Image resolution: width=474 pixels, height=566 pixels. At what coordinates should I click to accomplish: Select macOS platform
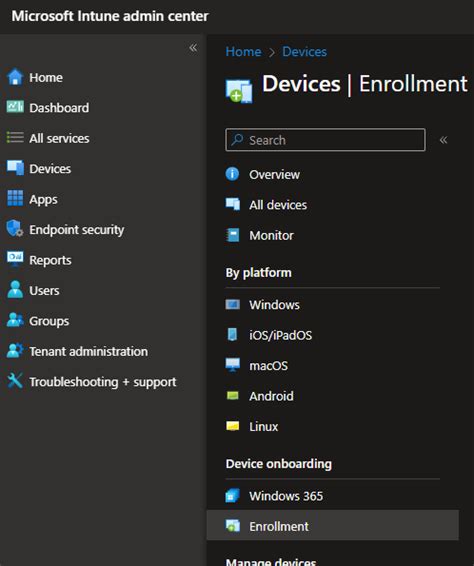tap(269, 366)
